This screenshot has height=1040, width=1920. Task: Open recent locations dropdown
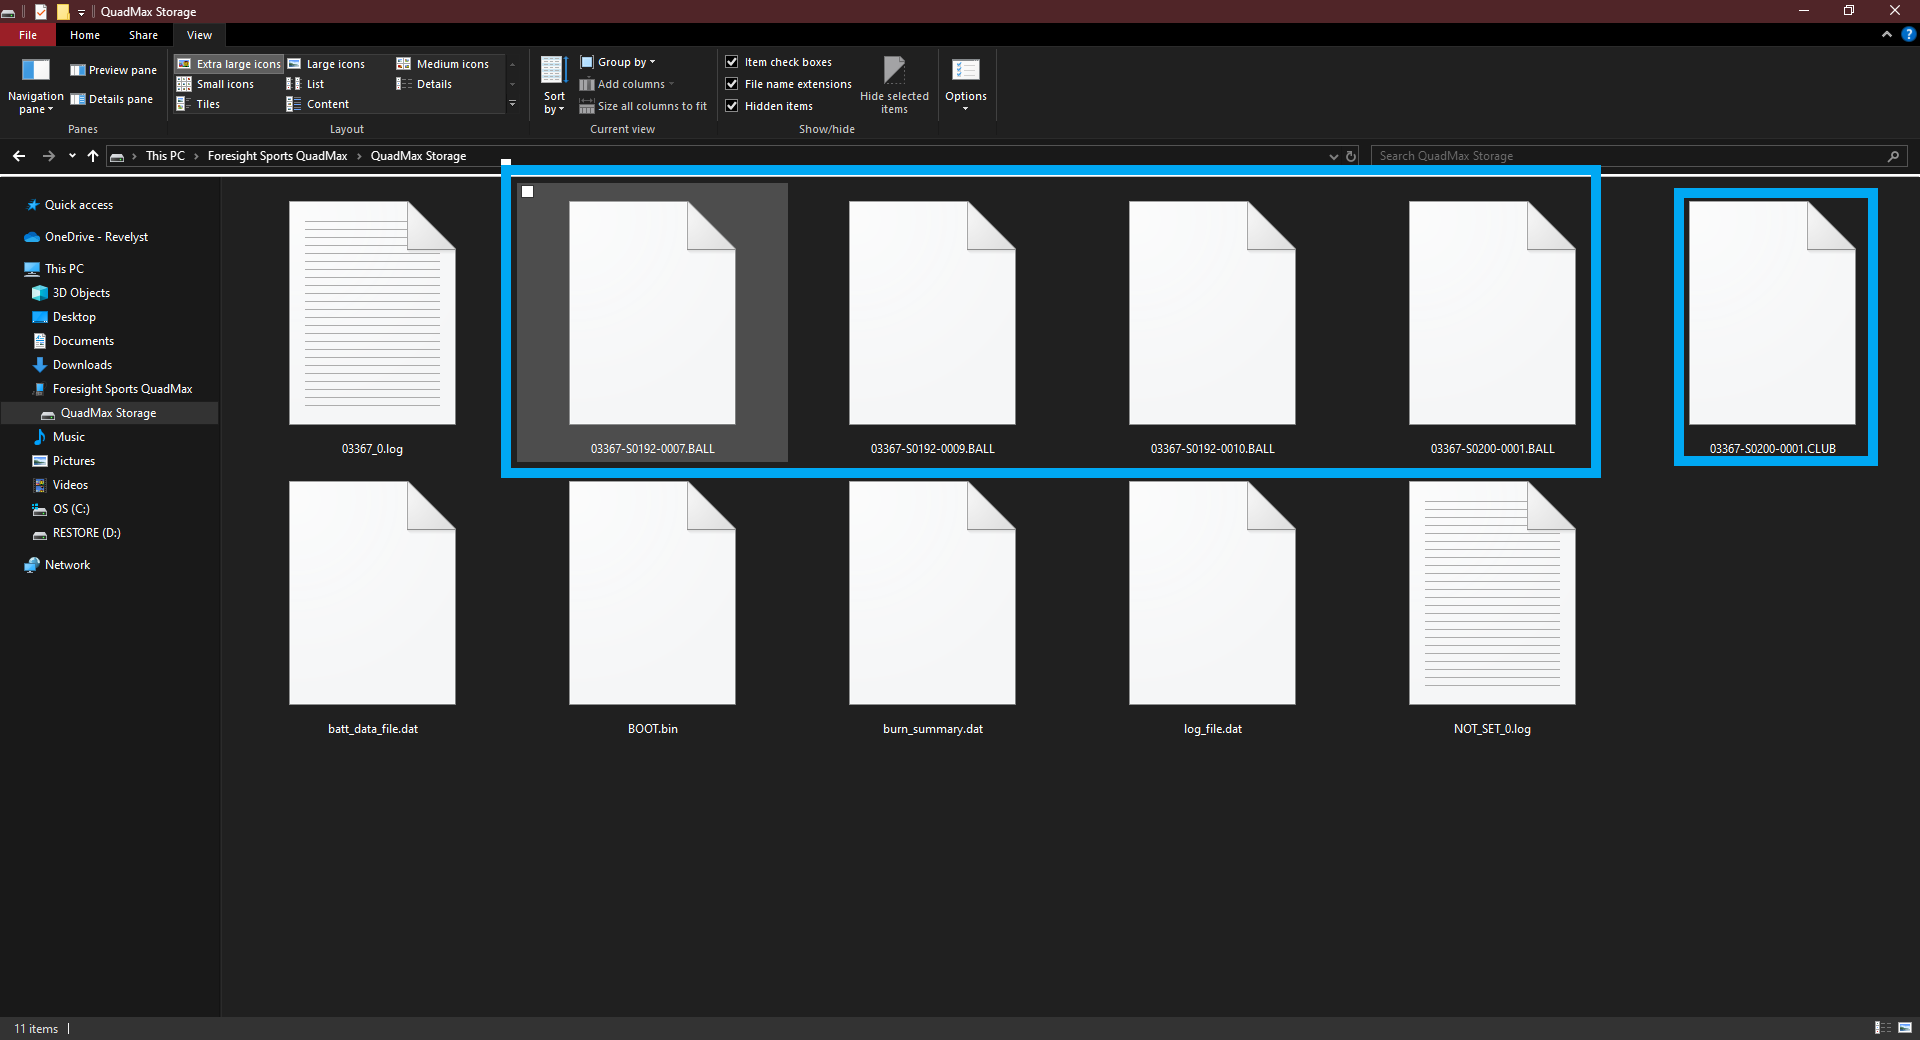pyautogui.click(x=72, y=156)
